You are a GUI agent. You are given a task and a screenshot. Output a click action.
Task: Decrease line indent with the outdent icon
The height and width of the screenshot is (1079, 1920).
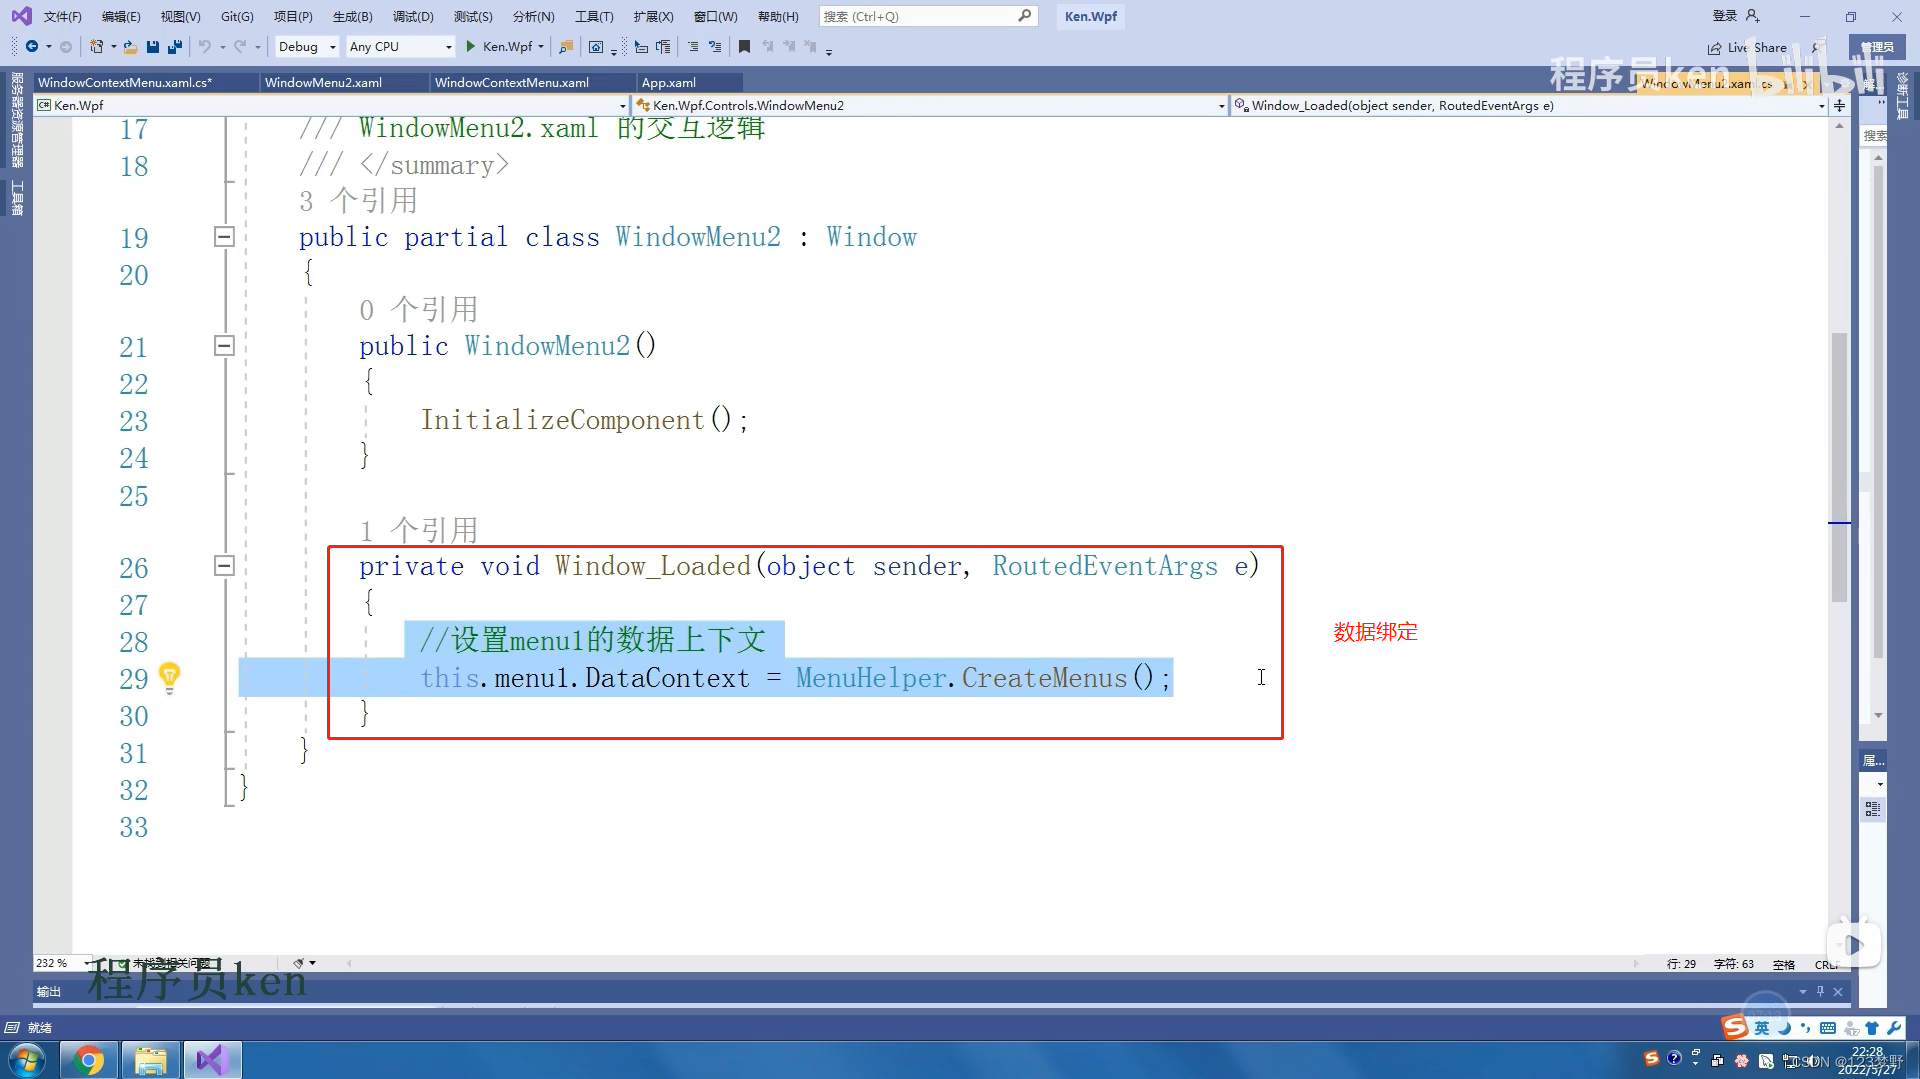tap(641, 47)
